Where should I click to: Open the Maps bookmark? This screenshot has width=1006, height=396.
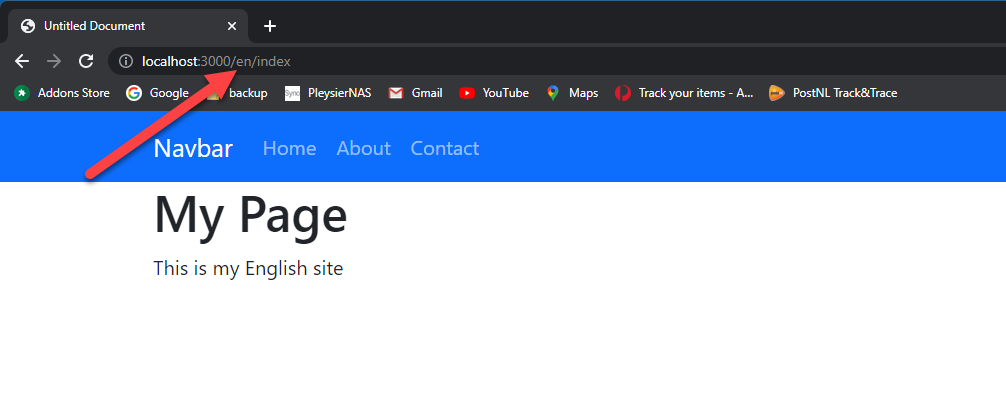(x=572, y=93)
